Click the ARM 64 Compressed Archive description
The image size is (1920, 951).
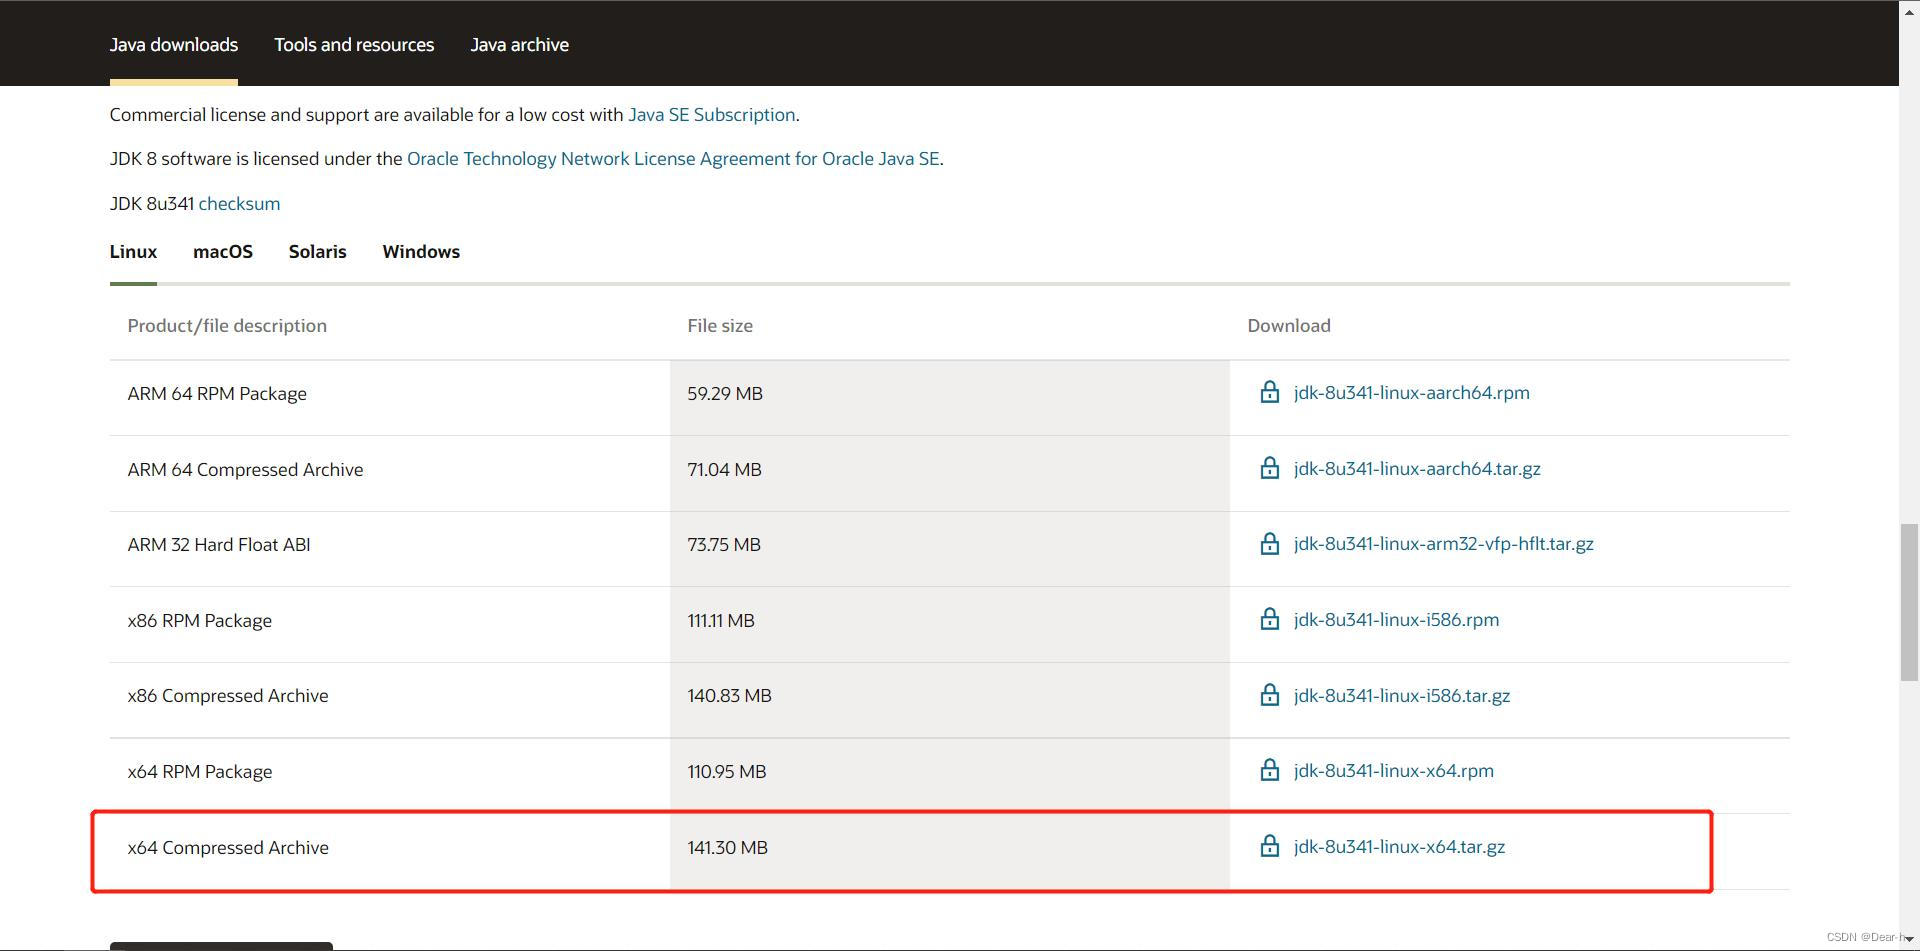(245, 470)
